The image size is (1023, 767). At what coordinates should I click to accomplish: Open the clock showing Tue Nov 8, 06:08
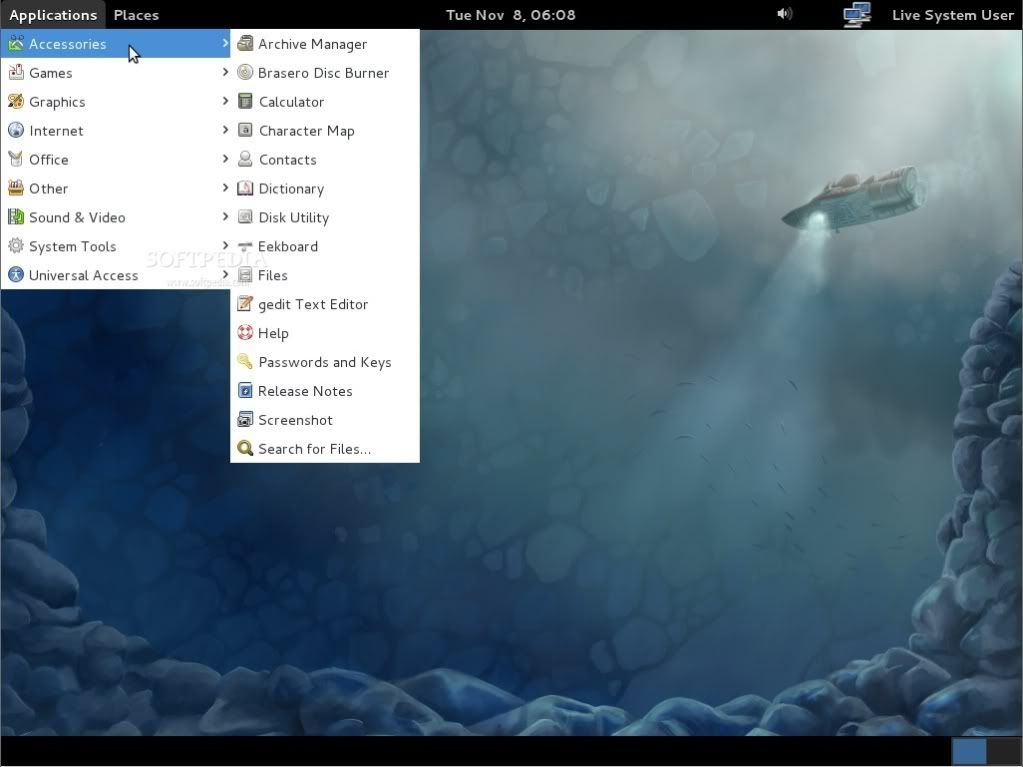(x=511, y=15)
